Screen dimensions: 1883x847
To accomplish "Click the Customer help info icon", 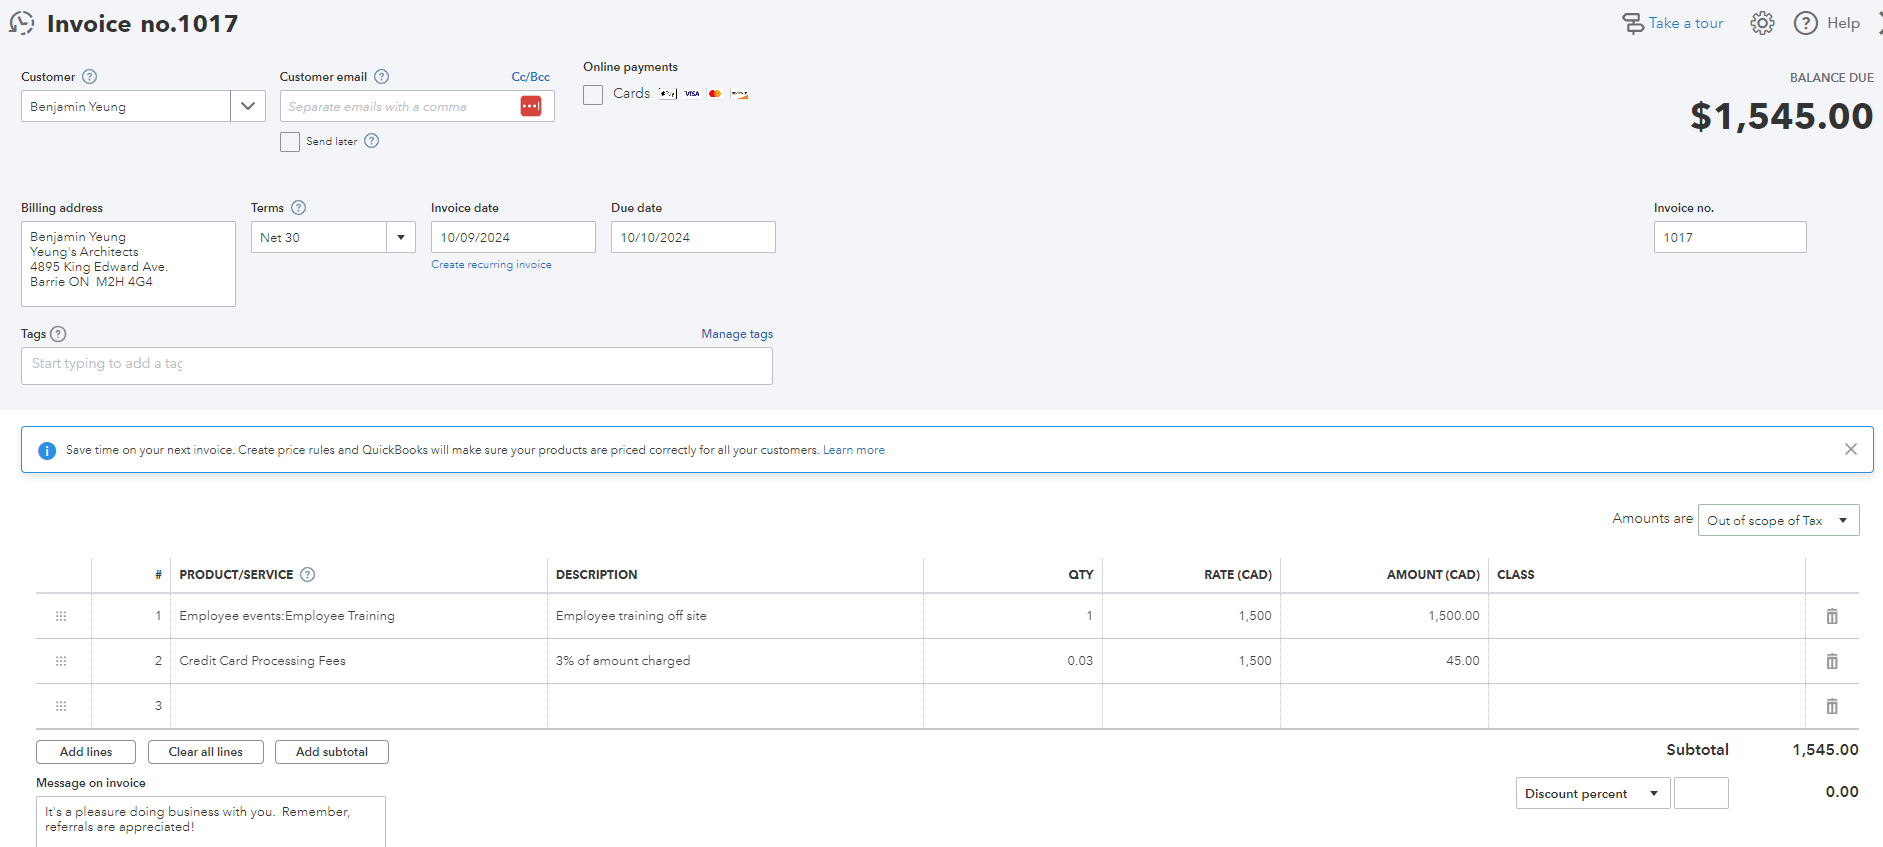I will (x=89, y=77).
